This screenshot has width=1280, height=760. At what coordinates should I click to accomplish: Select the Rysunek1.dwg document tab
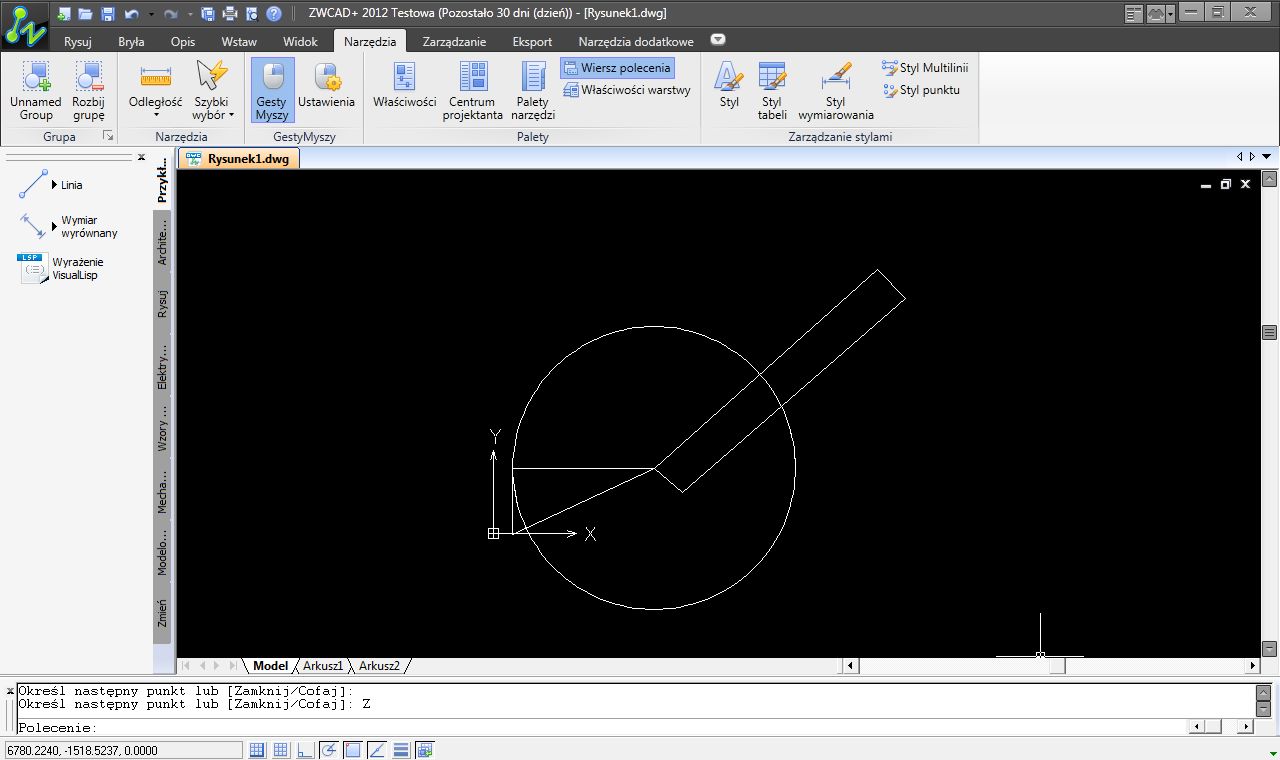[x=238, y=158]
